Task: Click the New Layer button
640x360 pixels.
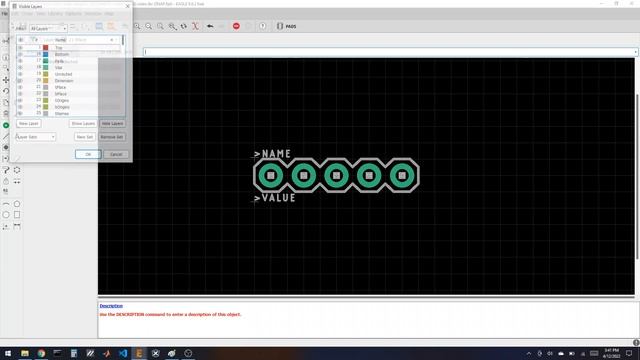Action: tap(28, 123)
